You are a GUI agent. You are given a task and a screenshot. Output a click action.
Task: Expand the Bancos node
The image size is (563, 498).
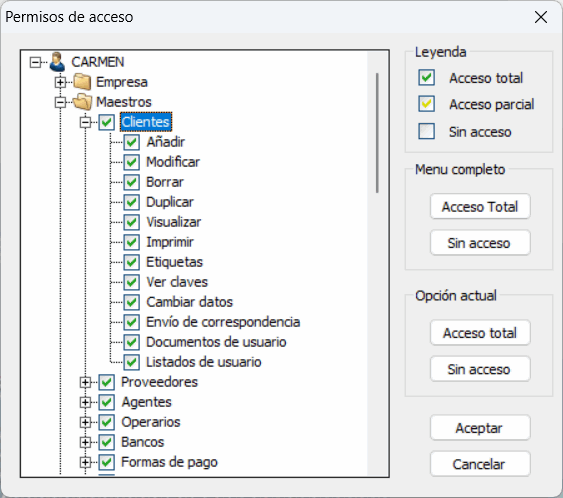85,442
